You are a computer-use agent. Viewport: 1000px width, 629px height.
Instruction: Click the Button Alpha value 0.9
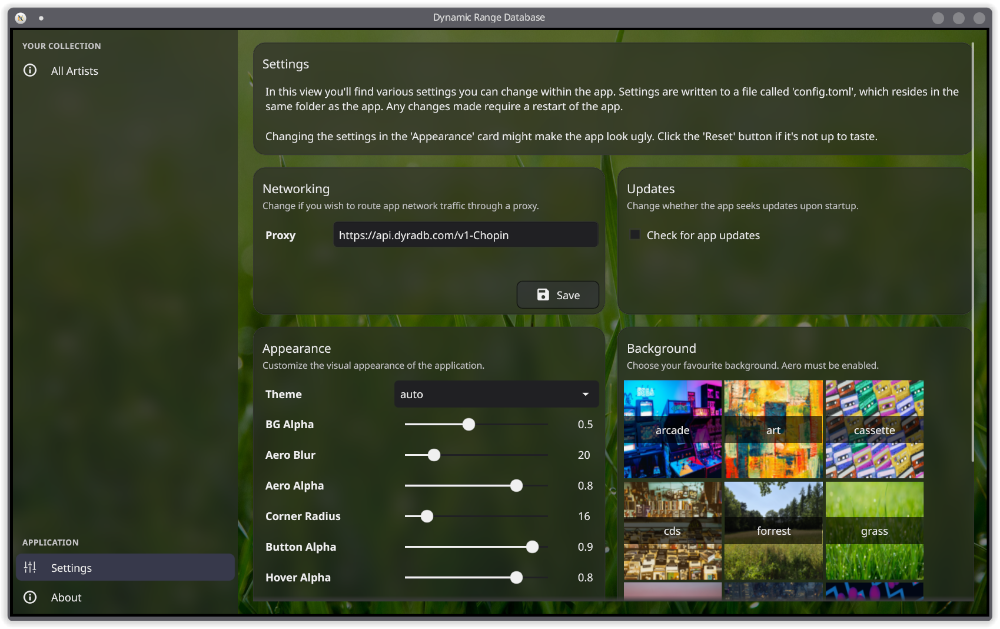(585, 547)
